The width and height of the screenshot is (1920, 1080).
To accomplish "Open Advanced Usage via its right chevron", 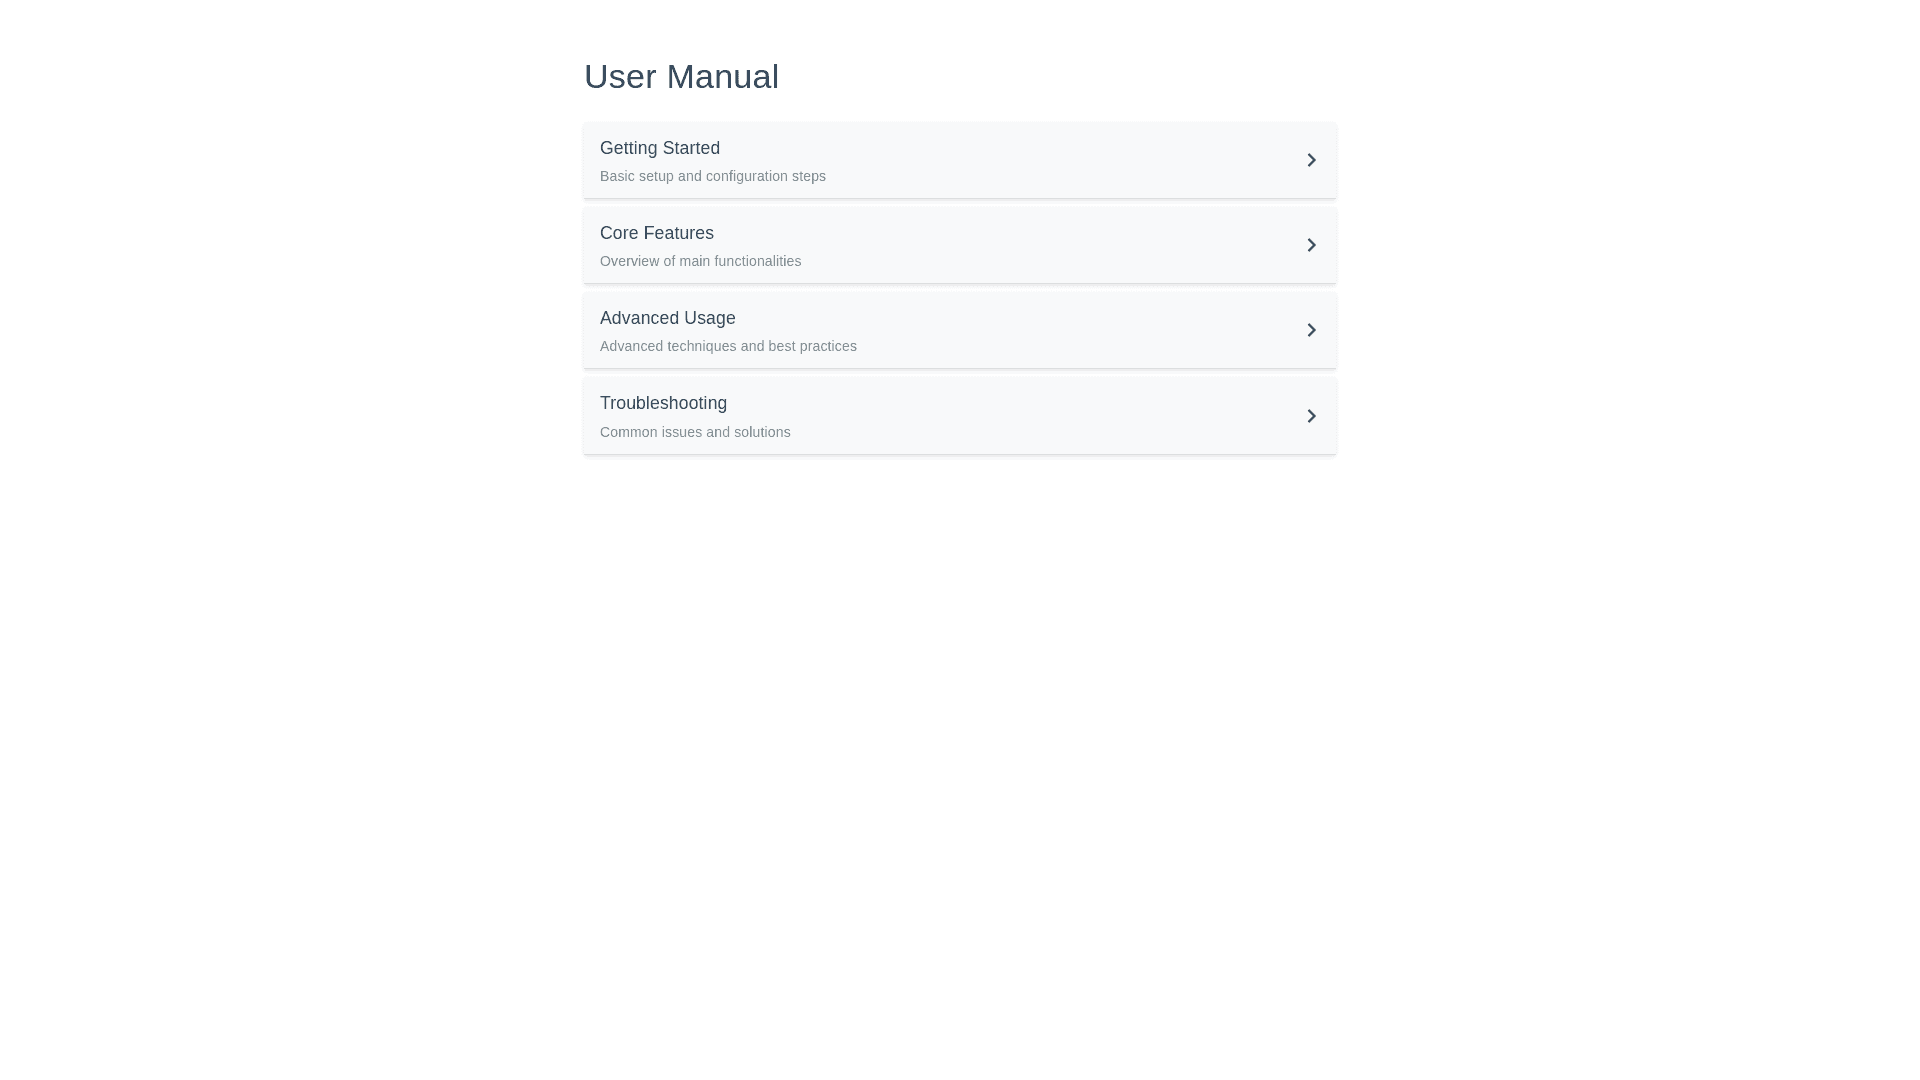I will pos(1311,330).
